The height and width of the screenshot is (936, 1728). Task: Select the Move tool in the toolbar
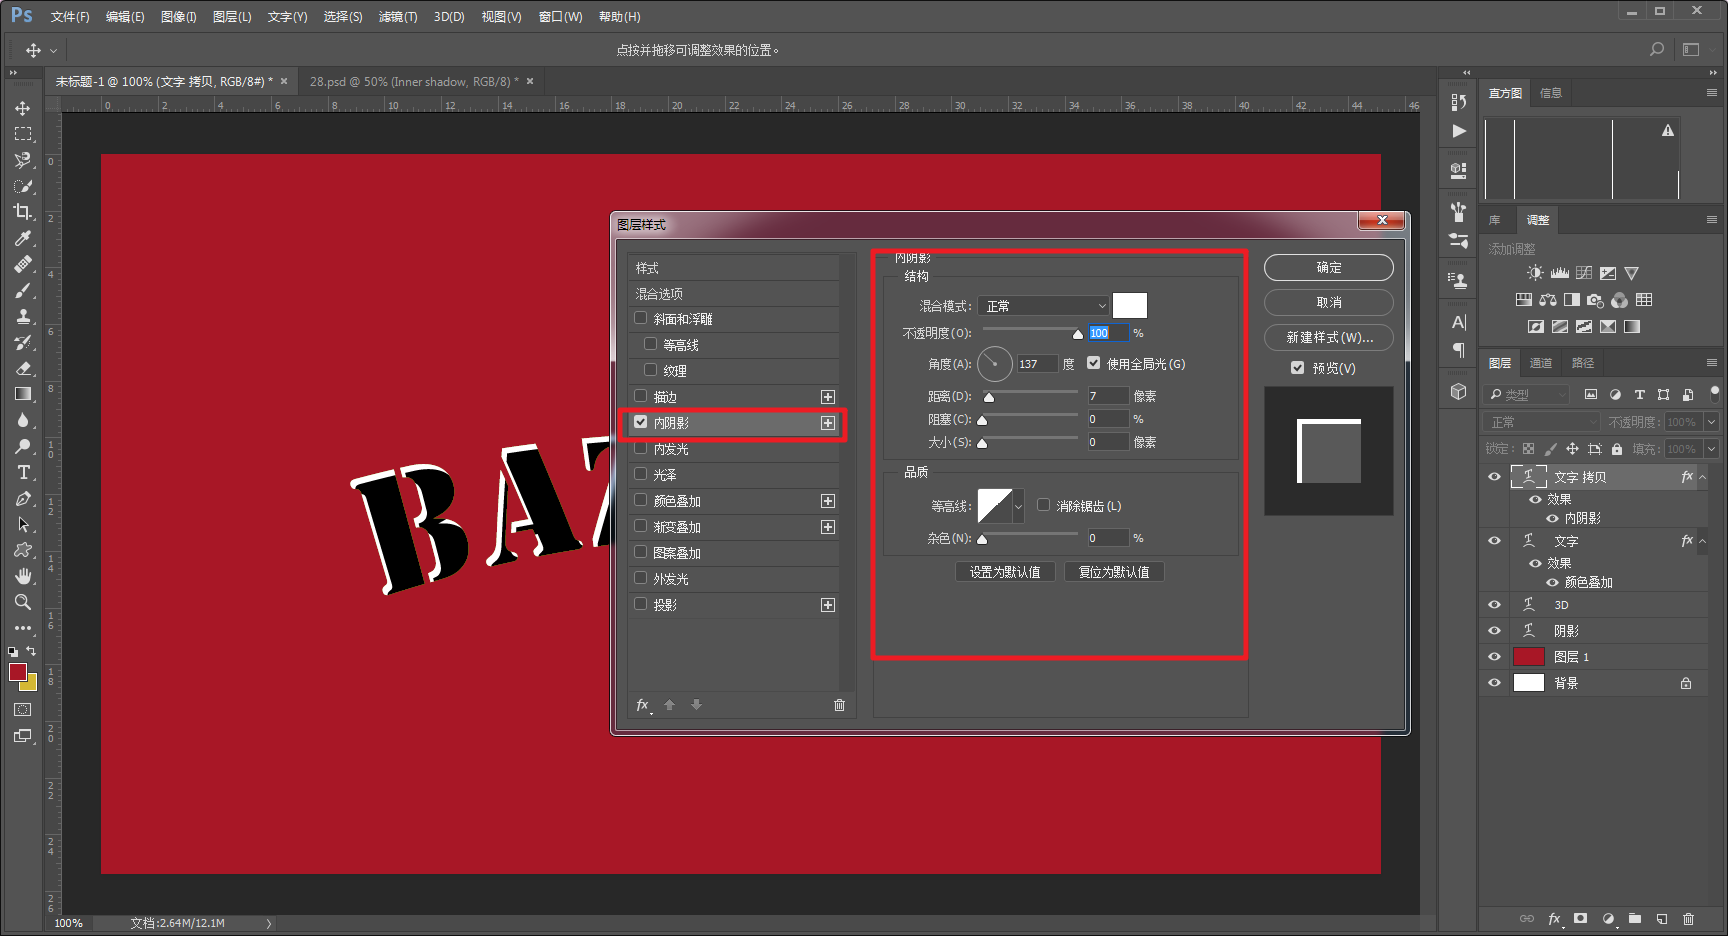[23, 108]
